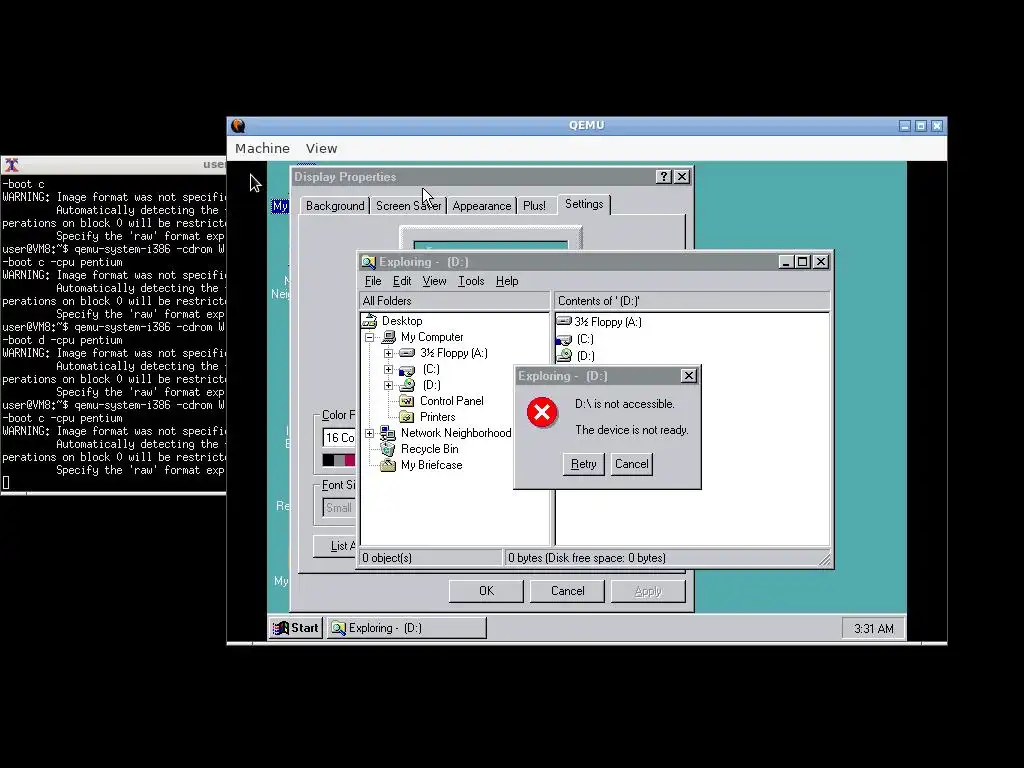Switch to the Appearance tab
Viewport: 1024px width, 768px height.
tap(482, 206)
